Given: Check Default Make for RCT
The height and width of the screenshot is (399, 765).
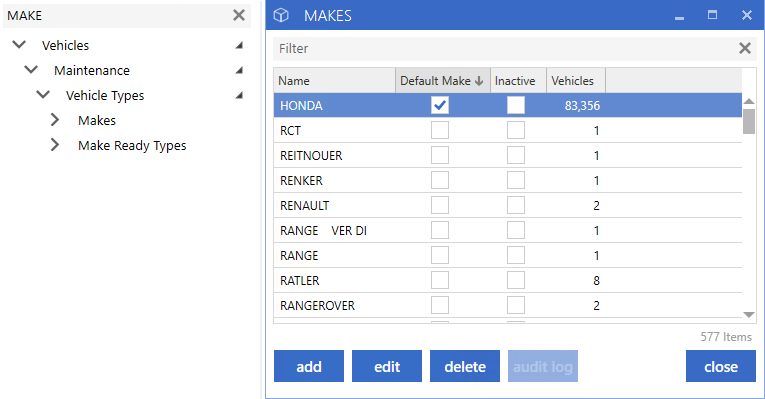Looking at the screenshot, I should 440,130.
